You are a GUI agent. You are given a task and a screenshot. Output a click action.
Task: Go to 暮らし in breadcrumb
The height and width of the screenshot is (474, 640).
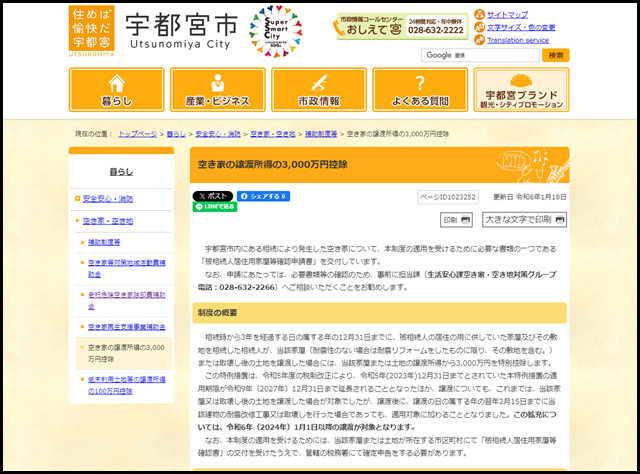pyautogui.click(x=176, y=134)
